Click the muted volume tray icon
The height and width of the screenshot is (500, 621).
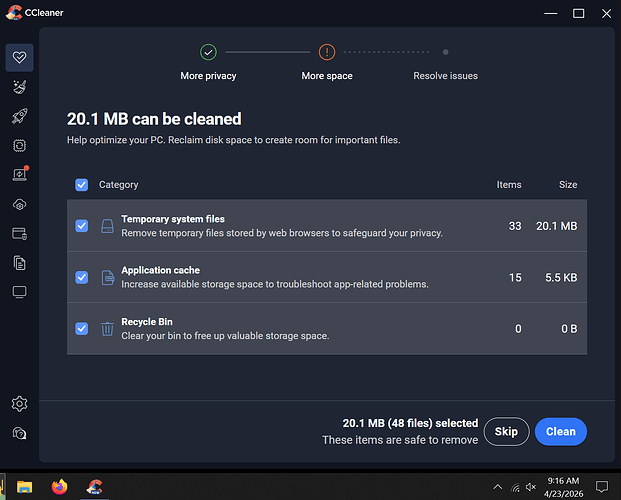(531, 487)
